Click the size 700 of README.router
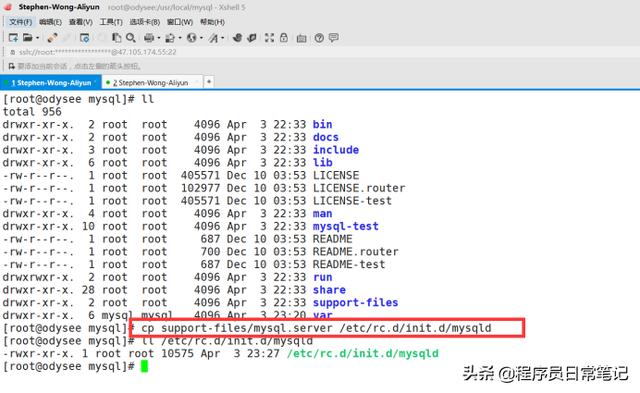Screen dimensions: 640x393 [210, 251]
